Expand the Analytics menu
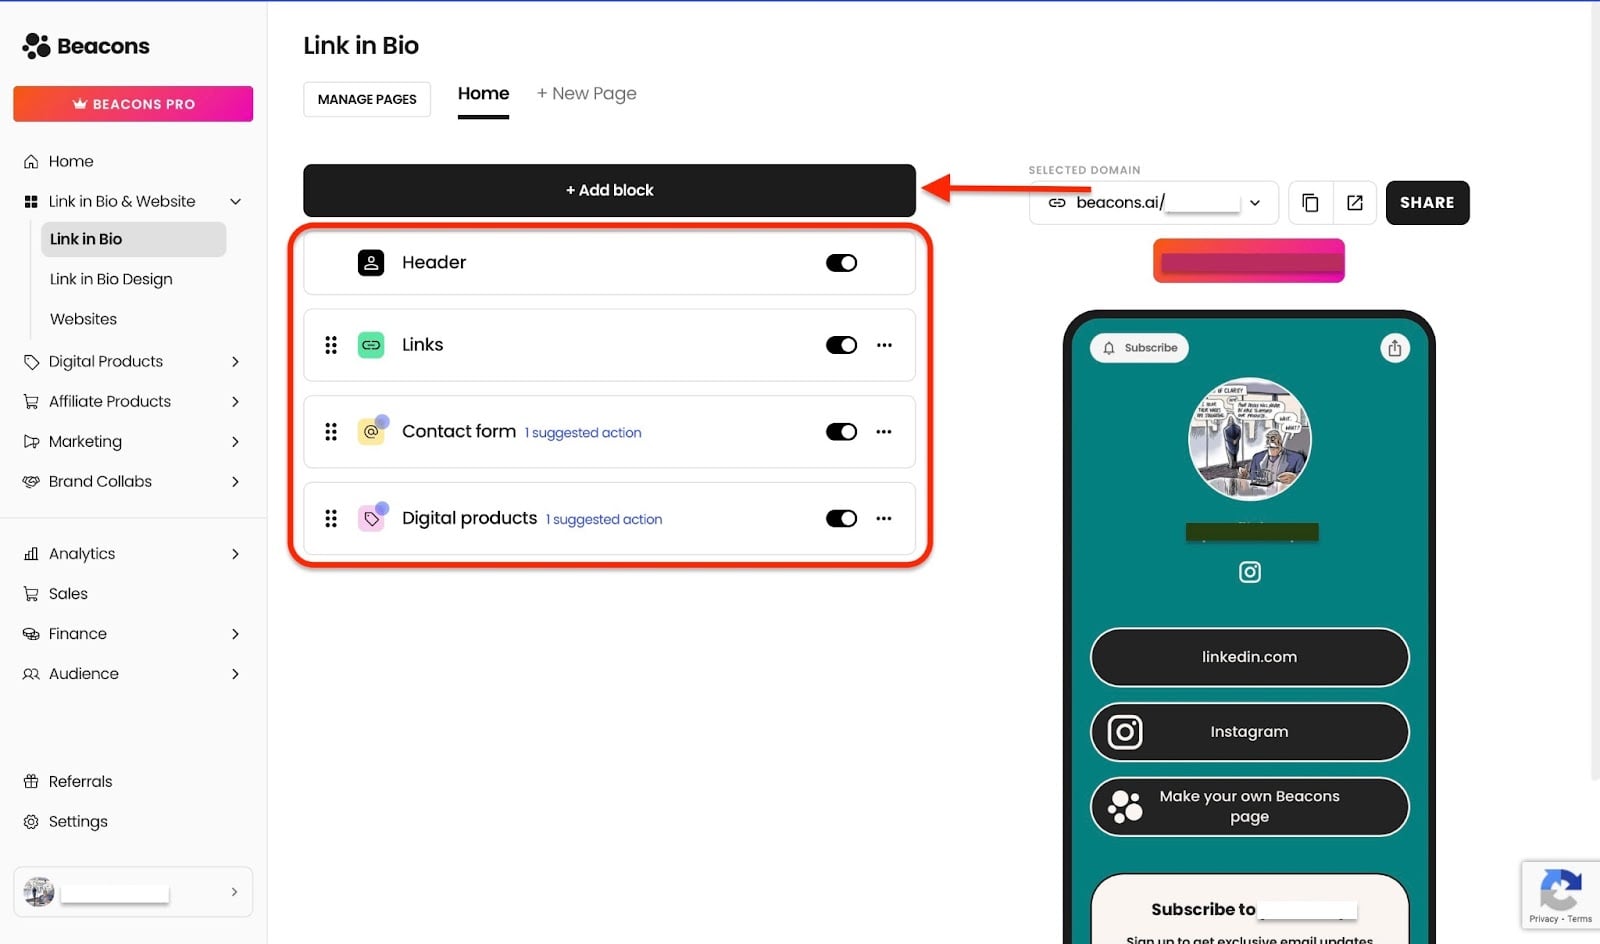This screenshot has height=944, width=1600. (236, 554)
